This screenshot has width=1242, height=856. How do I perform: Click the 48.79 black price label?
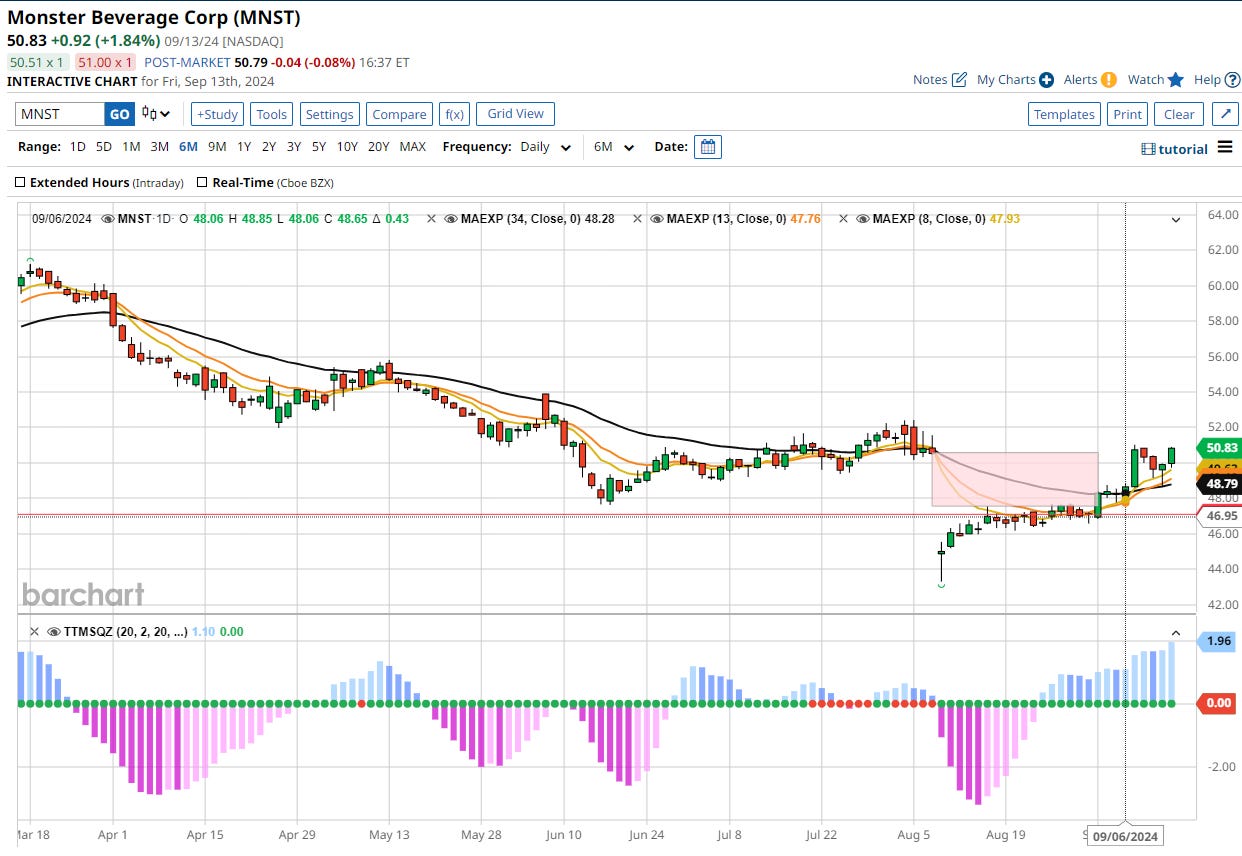point(1218,483)
